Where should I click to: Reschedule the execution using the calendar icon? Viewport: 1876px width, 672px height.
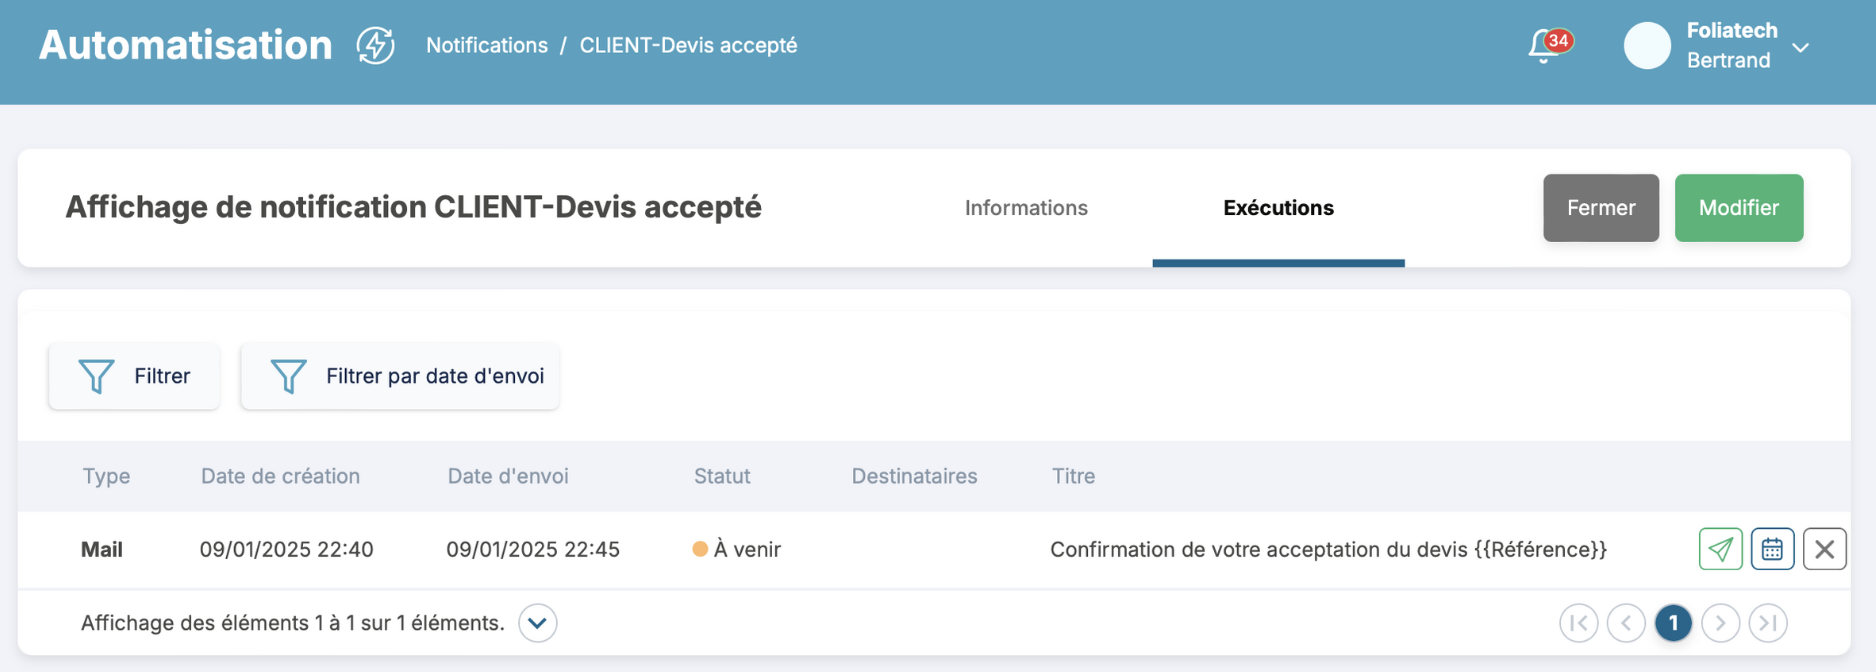coord(1772,549)
